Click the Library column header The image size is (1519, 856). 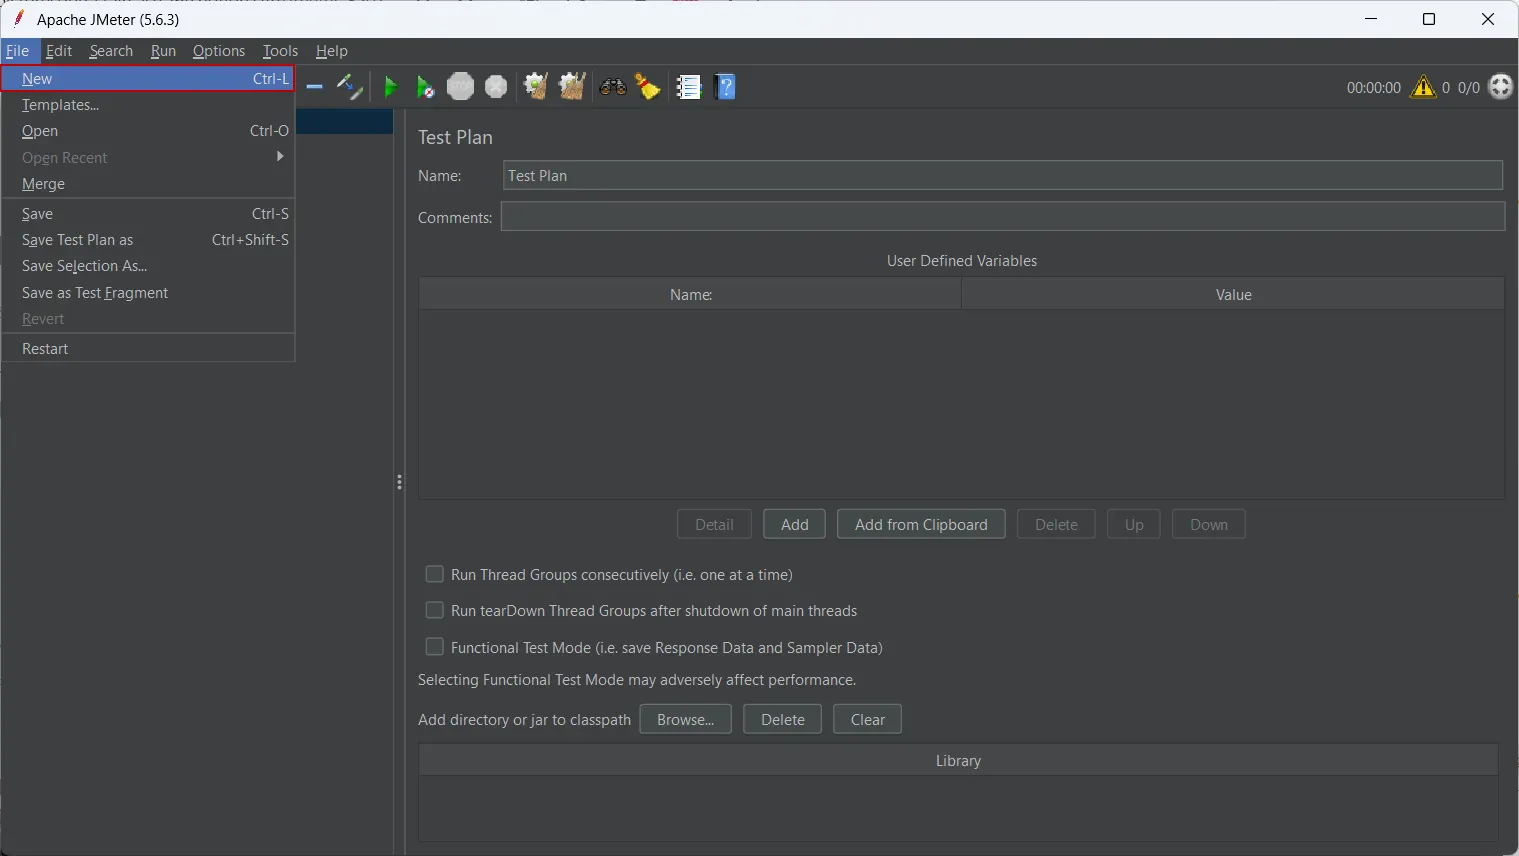click(958, 760)
